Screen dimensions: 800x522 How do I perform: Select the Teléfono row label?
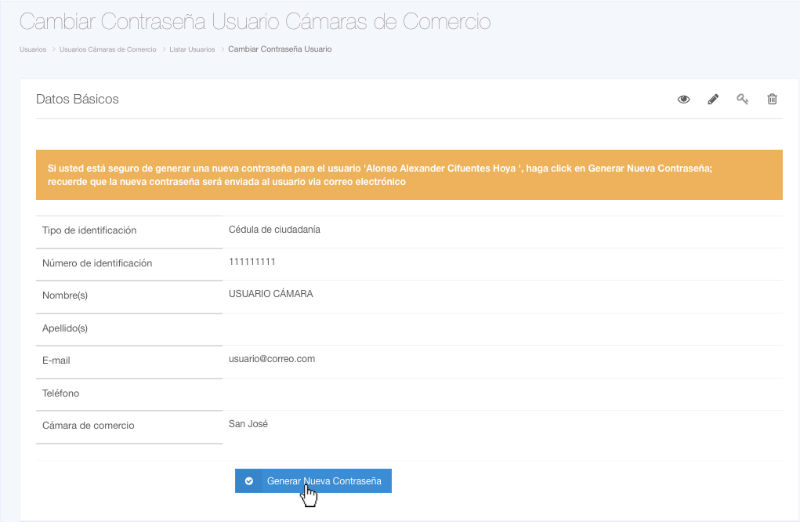pos(61,393)
